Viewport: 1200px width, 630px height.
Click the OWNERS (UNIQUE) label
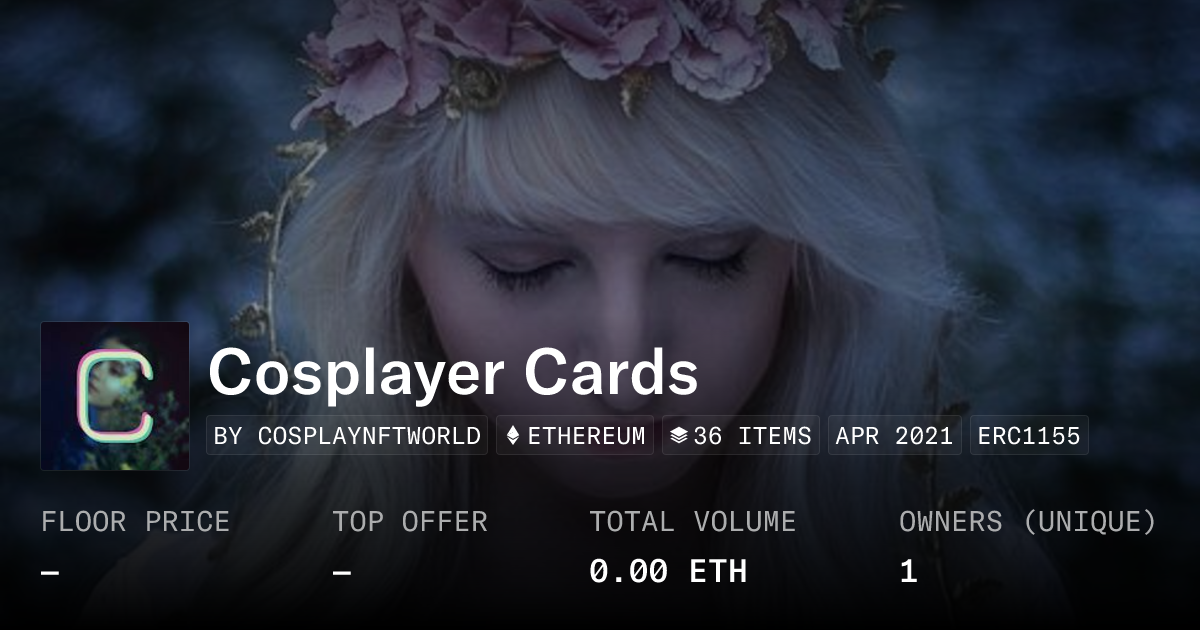click(1028, 522)
